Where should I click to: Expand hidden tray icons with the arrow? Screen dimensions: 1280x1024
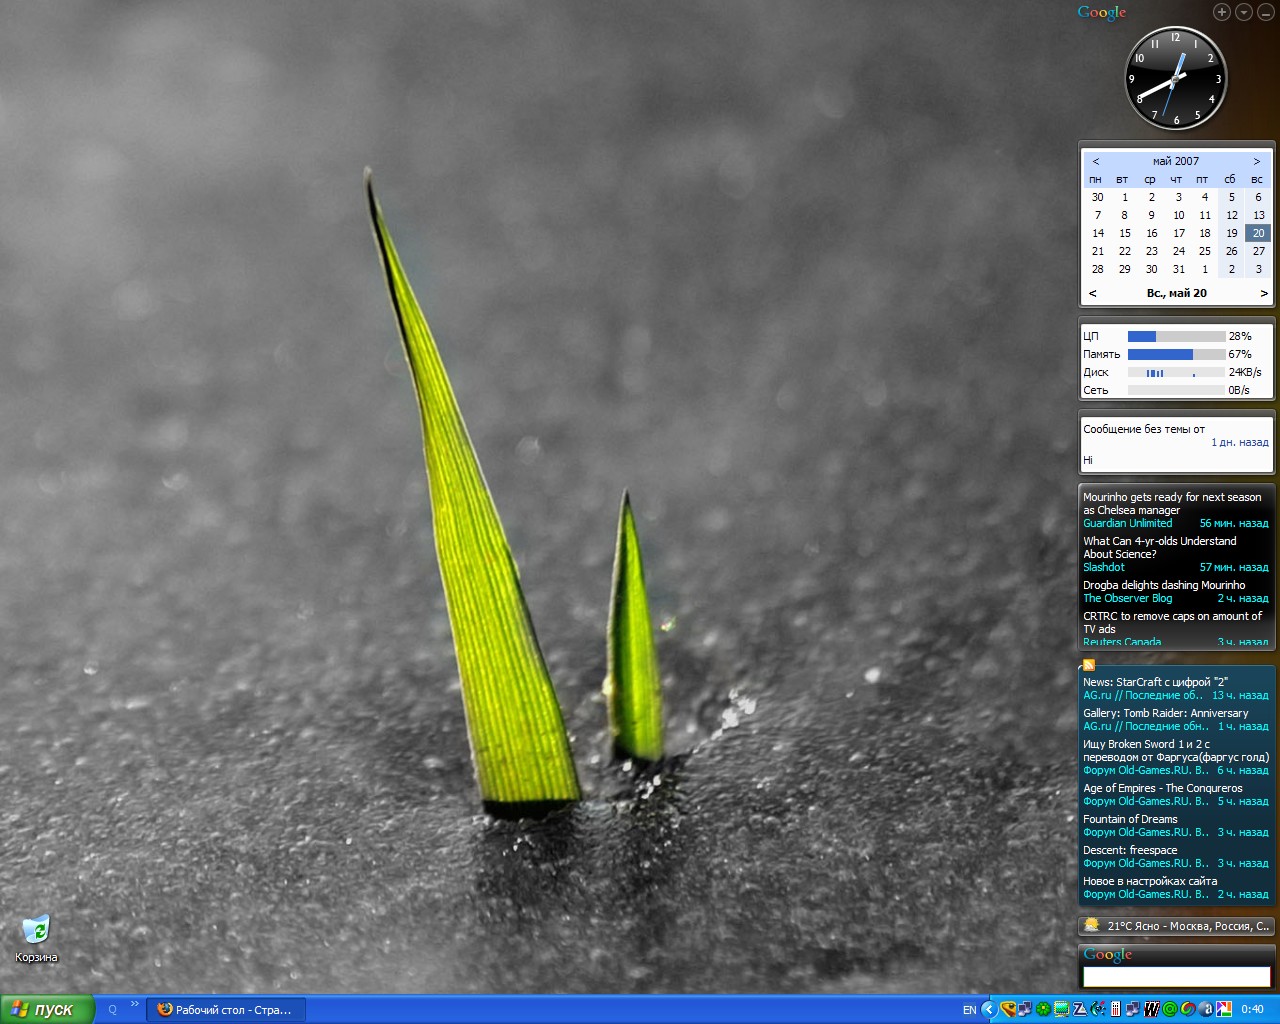click(x=988, y=1009)
